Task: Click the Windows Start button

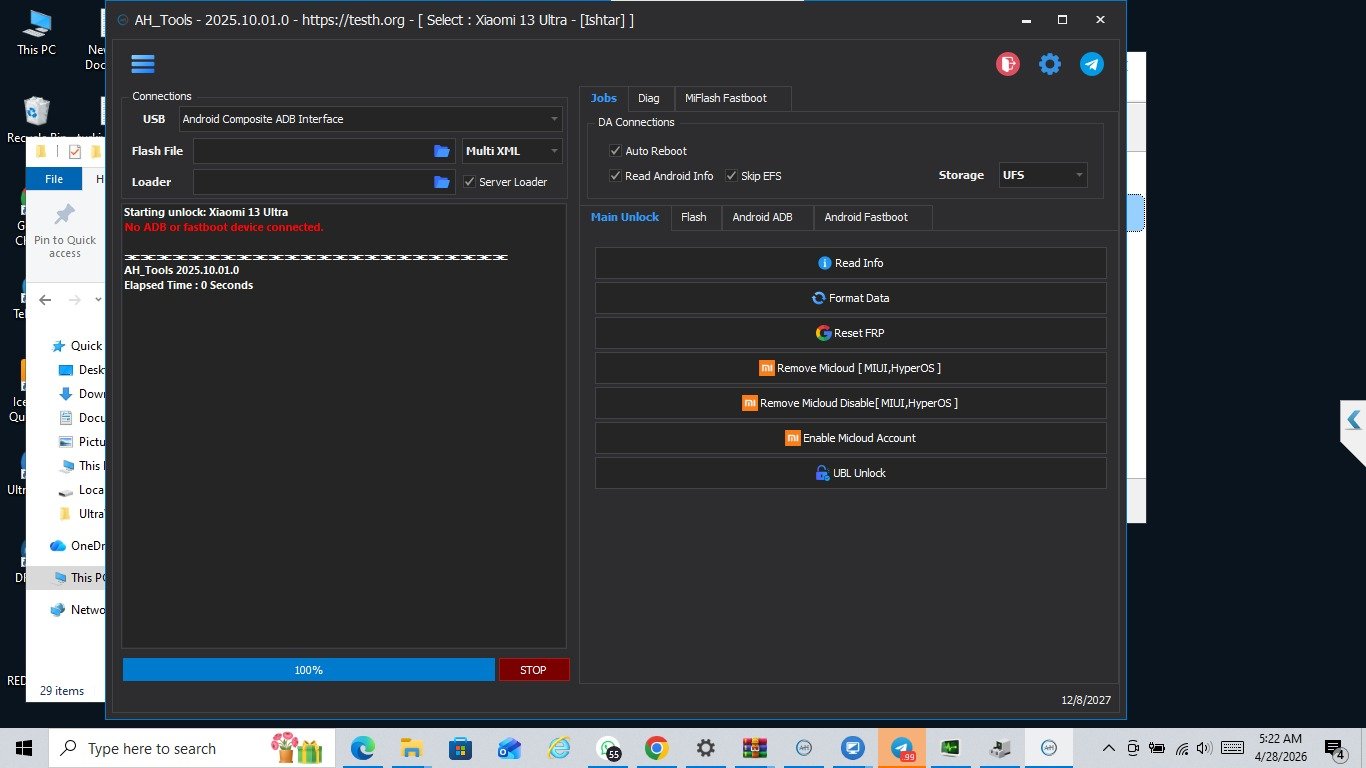Action: tap(24, 748)
